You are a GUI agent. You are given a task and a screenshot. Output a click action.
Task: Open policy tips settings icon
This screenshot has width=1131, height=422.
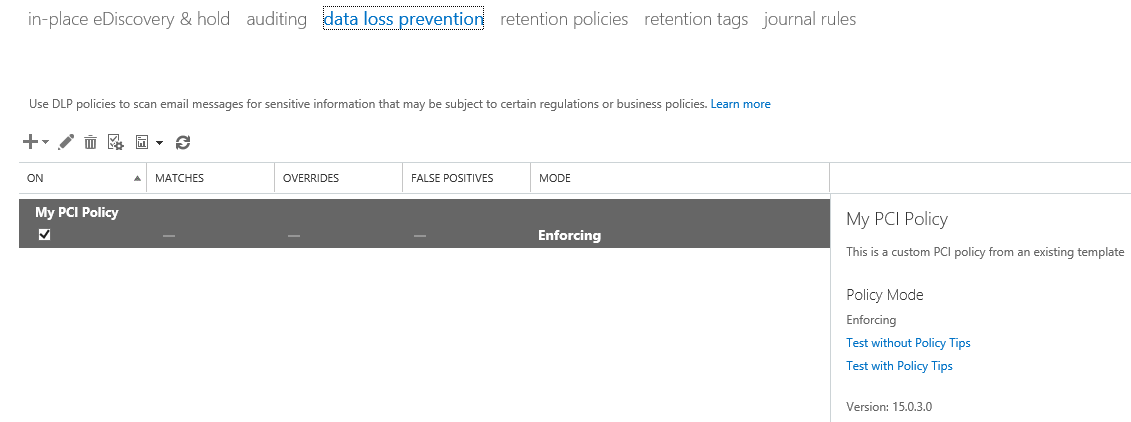click(x=115, y=143)
